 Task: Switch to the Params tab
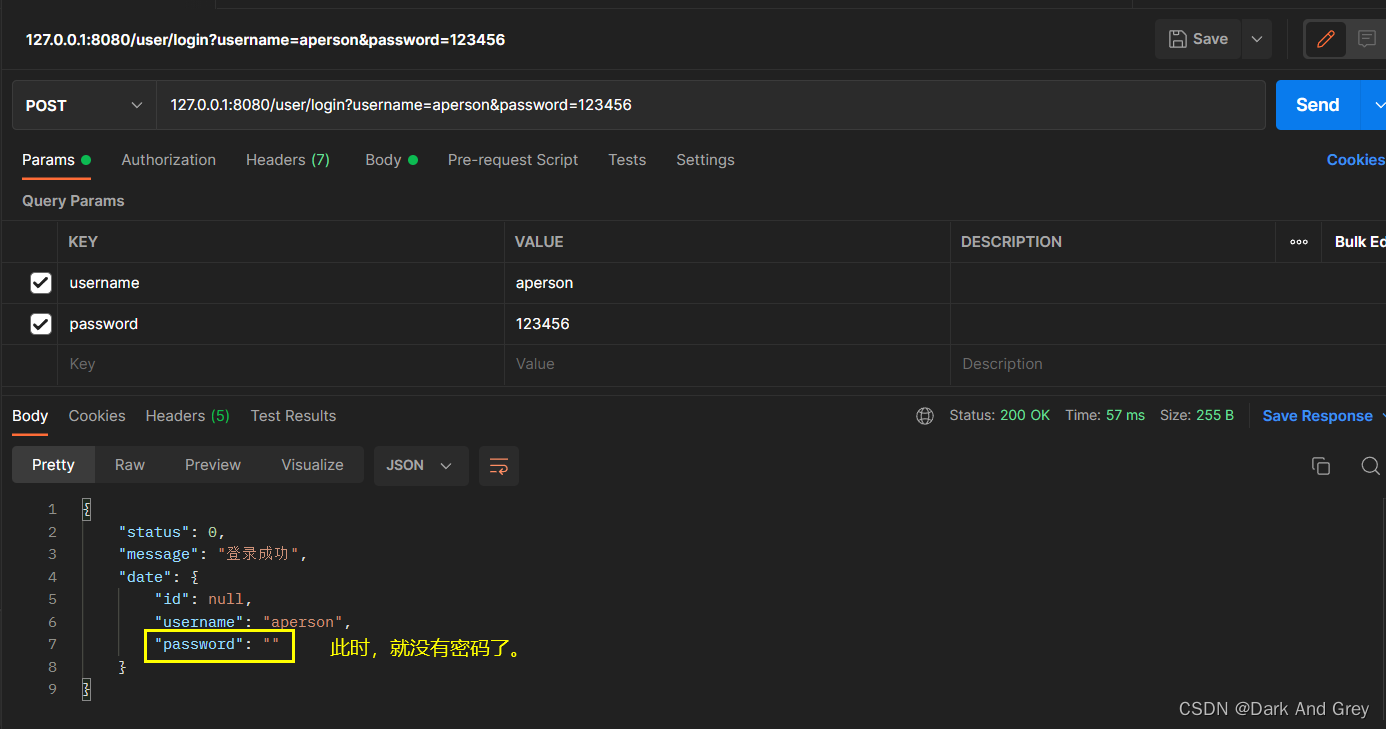coord(56,160)
